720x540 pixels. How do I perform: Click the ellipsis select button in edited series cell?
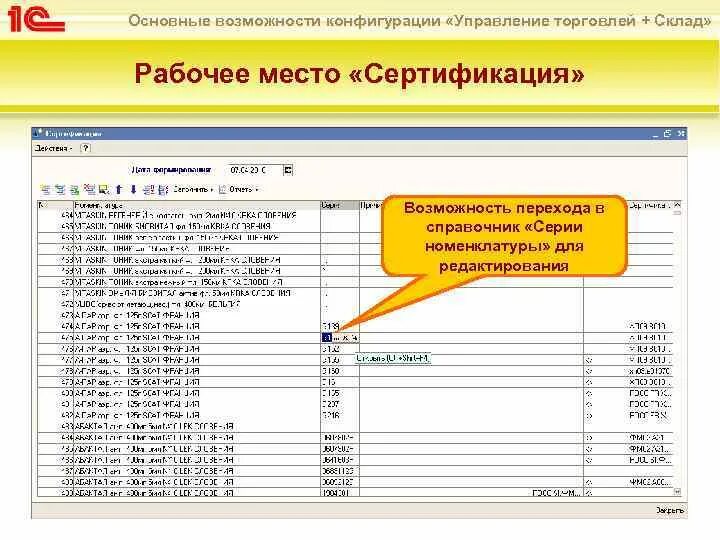[338, 338]
